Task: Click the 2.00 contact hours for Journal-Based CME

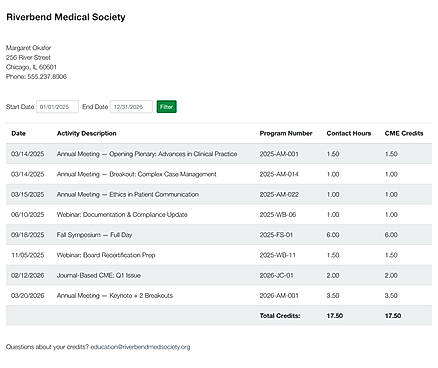Action: (x=333, y=275)
